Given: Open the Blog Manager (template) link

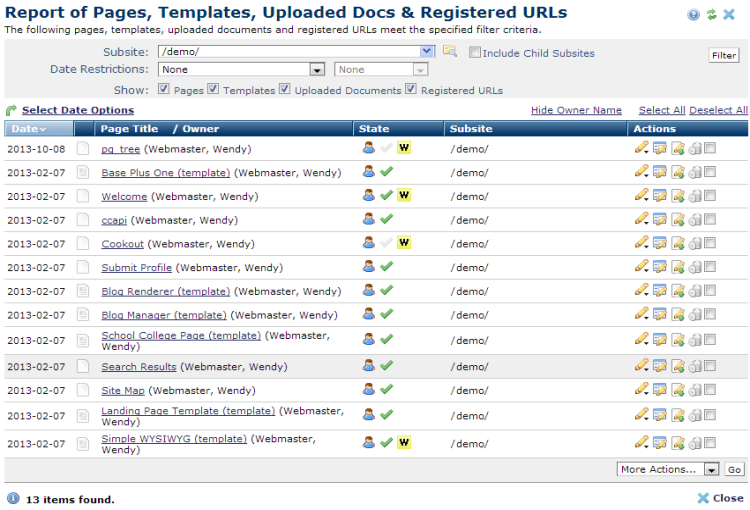Looking at the screenshot, I should 164,316.
